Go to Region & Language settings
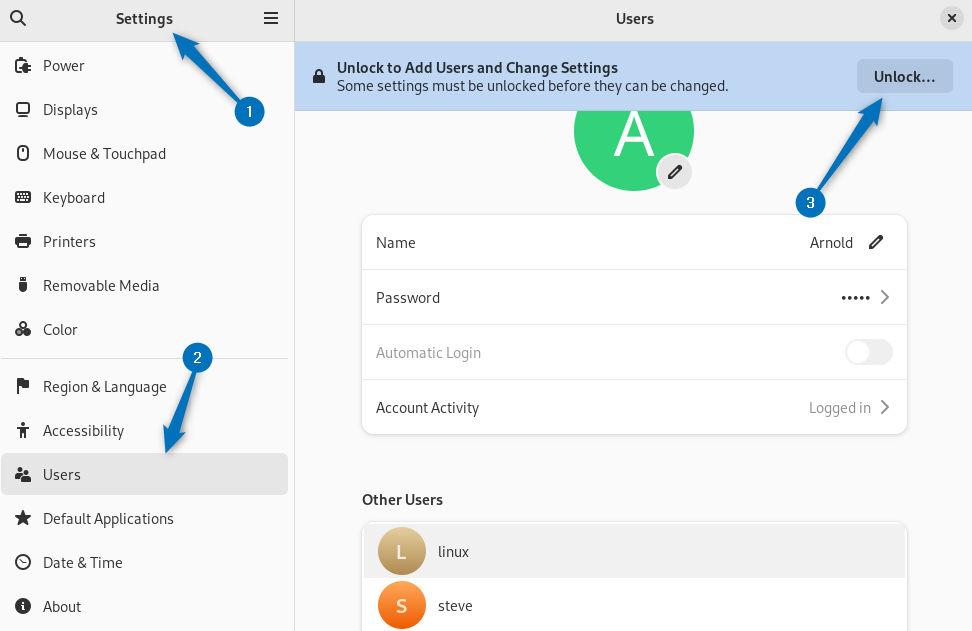Screen dimensions: 972x631 (104, 387)
